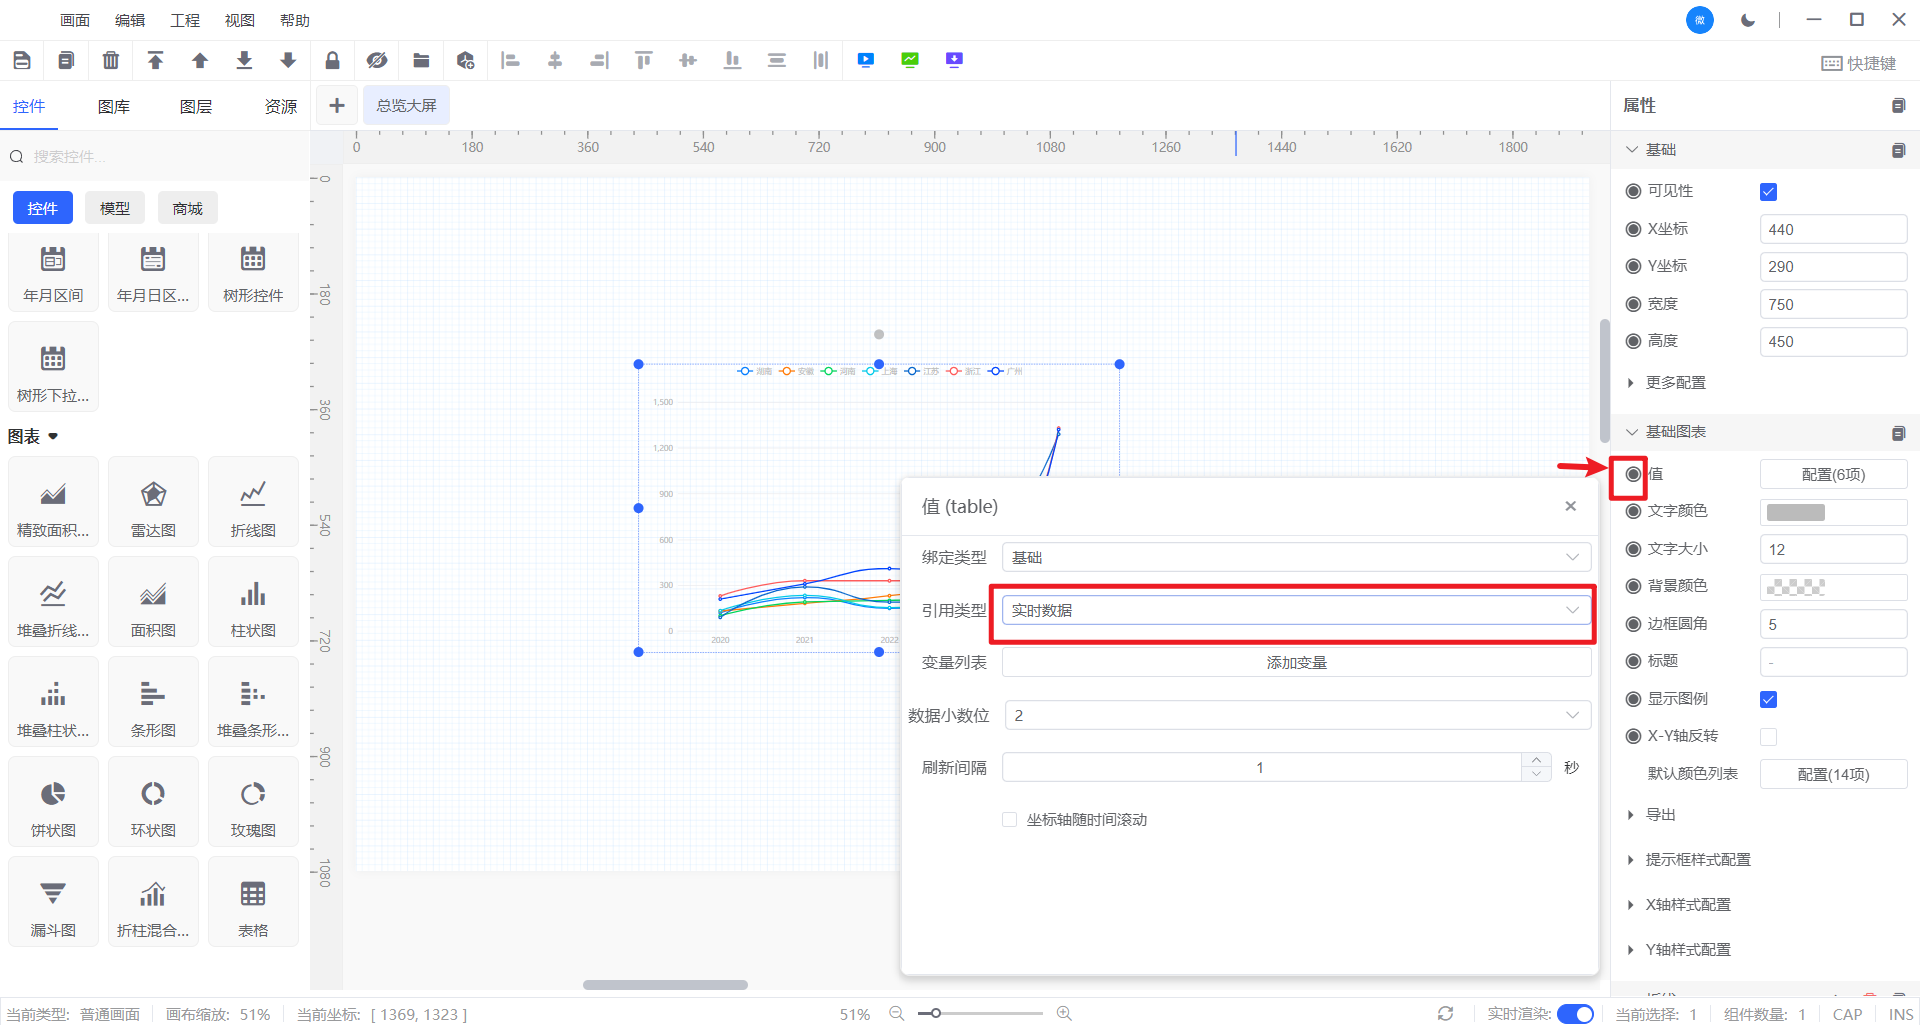Screen dimensions: 1920x1025
Task: Select the radar chart (雷达图) widget
Action: click(153, 505)
